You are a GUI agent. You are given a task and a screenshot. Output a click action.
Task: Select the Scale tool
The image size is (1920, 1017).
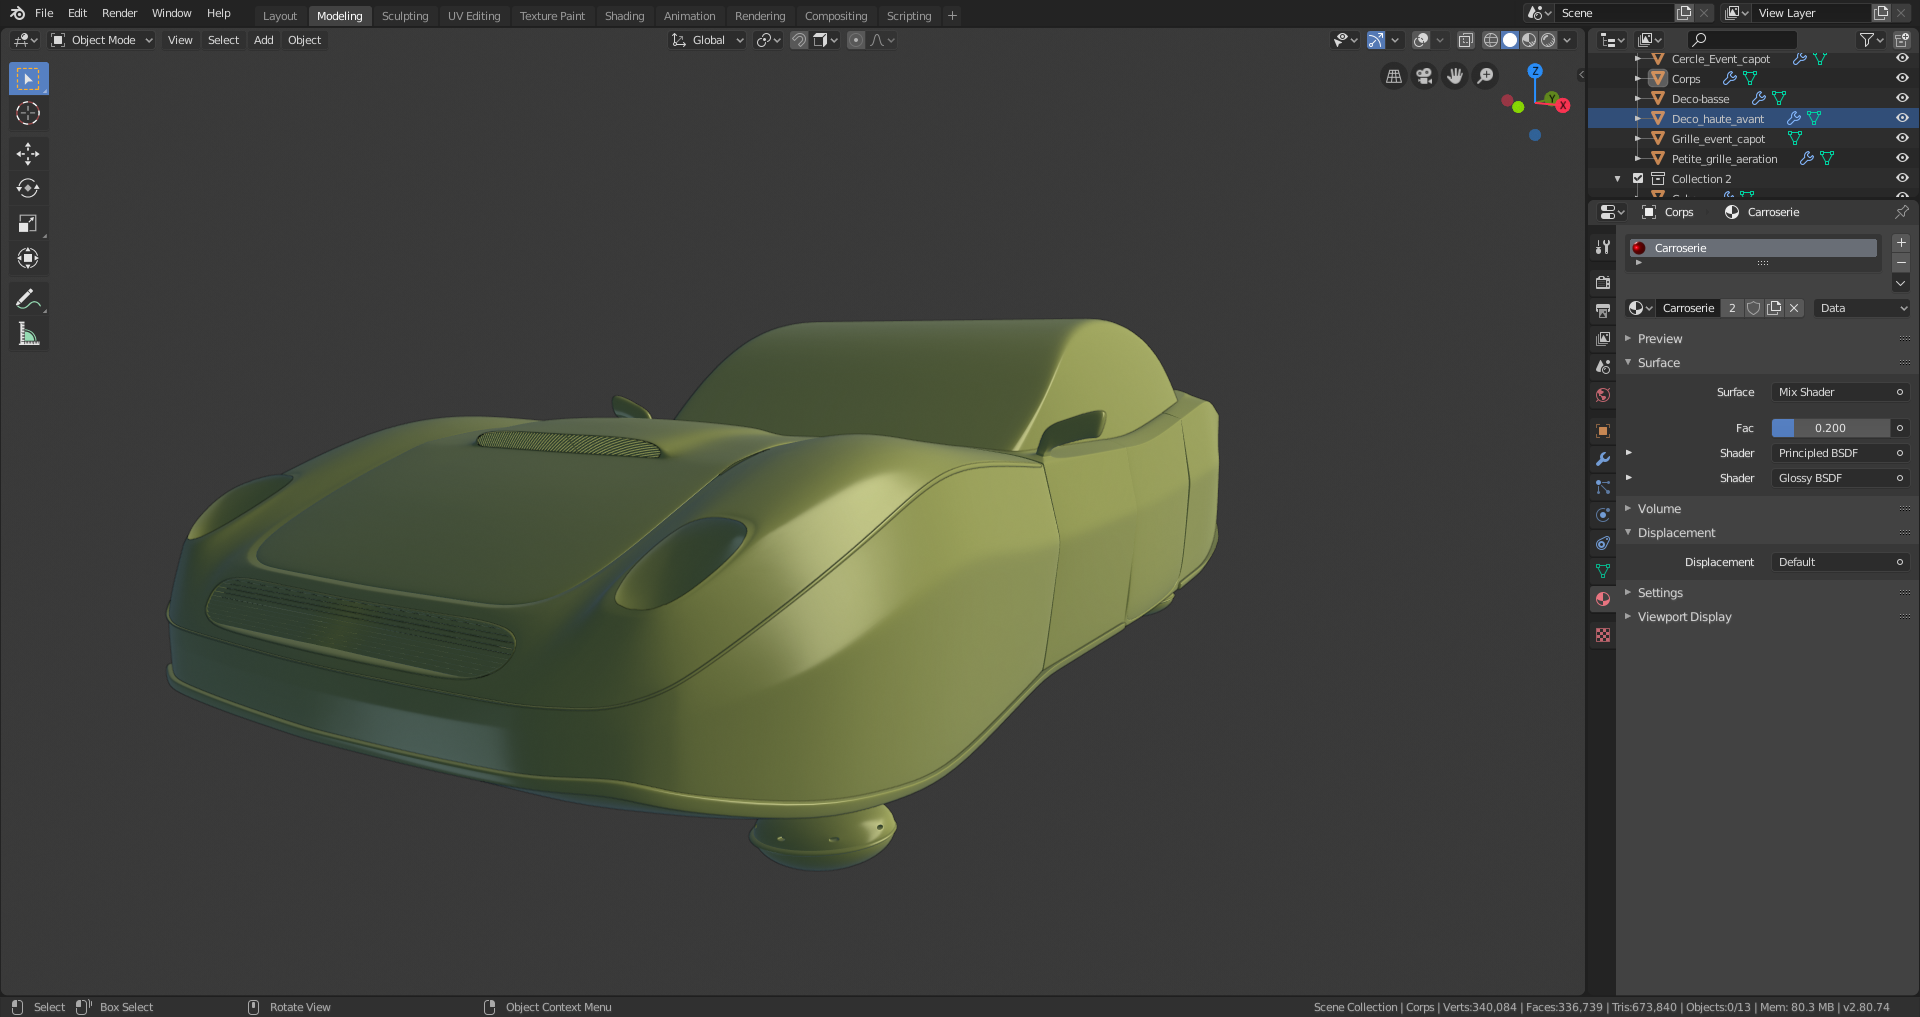click(x=28, y=224)
